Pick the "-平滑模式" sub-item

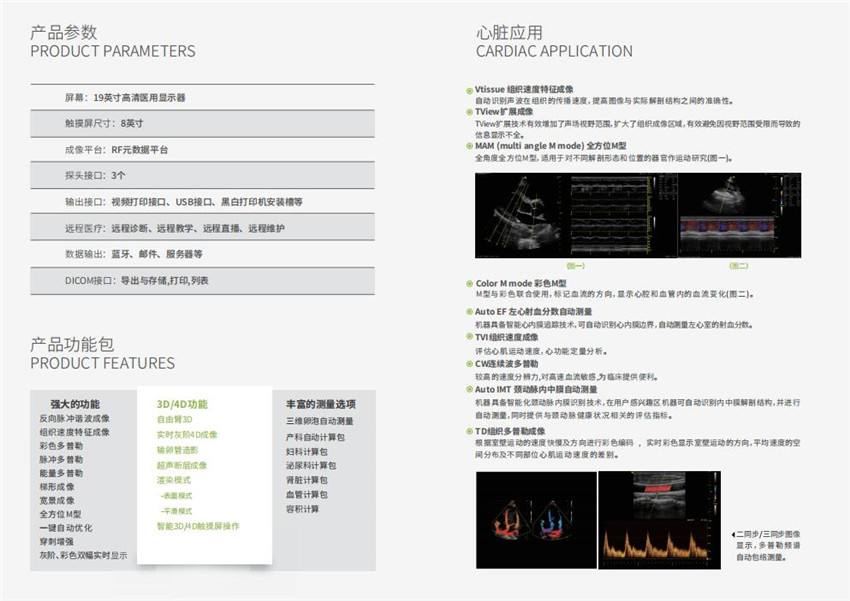176,511
